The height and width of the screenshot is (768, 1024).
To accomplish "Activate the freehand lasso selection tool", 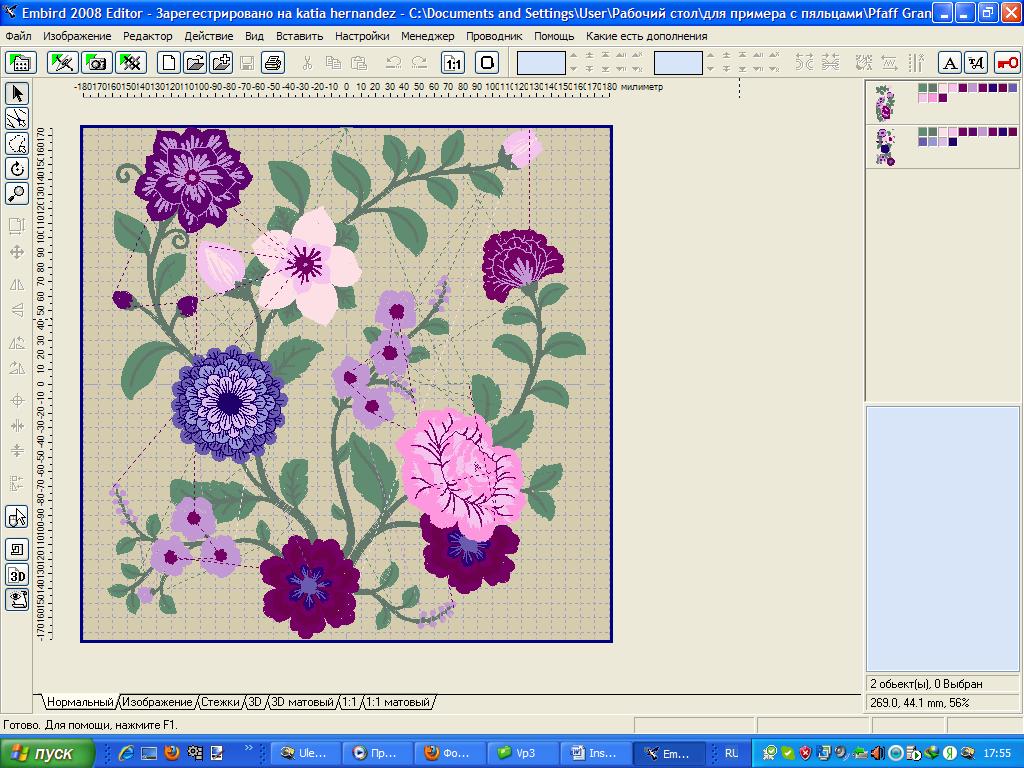I will pyautogui.click(x=17, y=144).
